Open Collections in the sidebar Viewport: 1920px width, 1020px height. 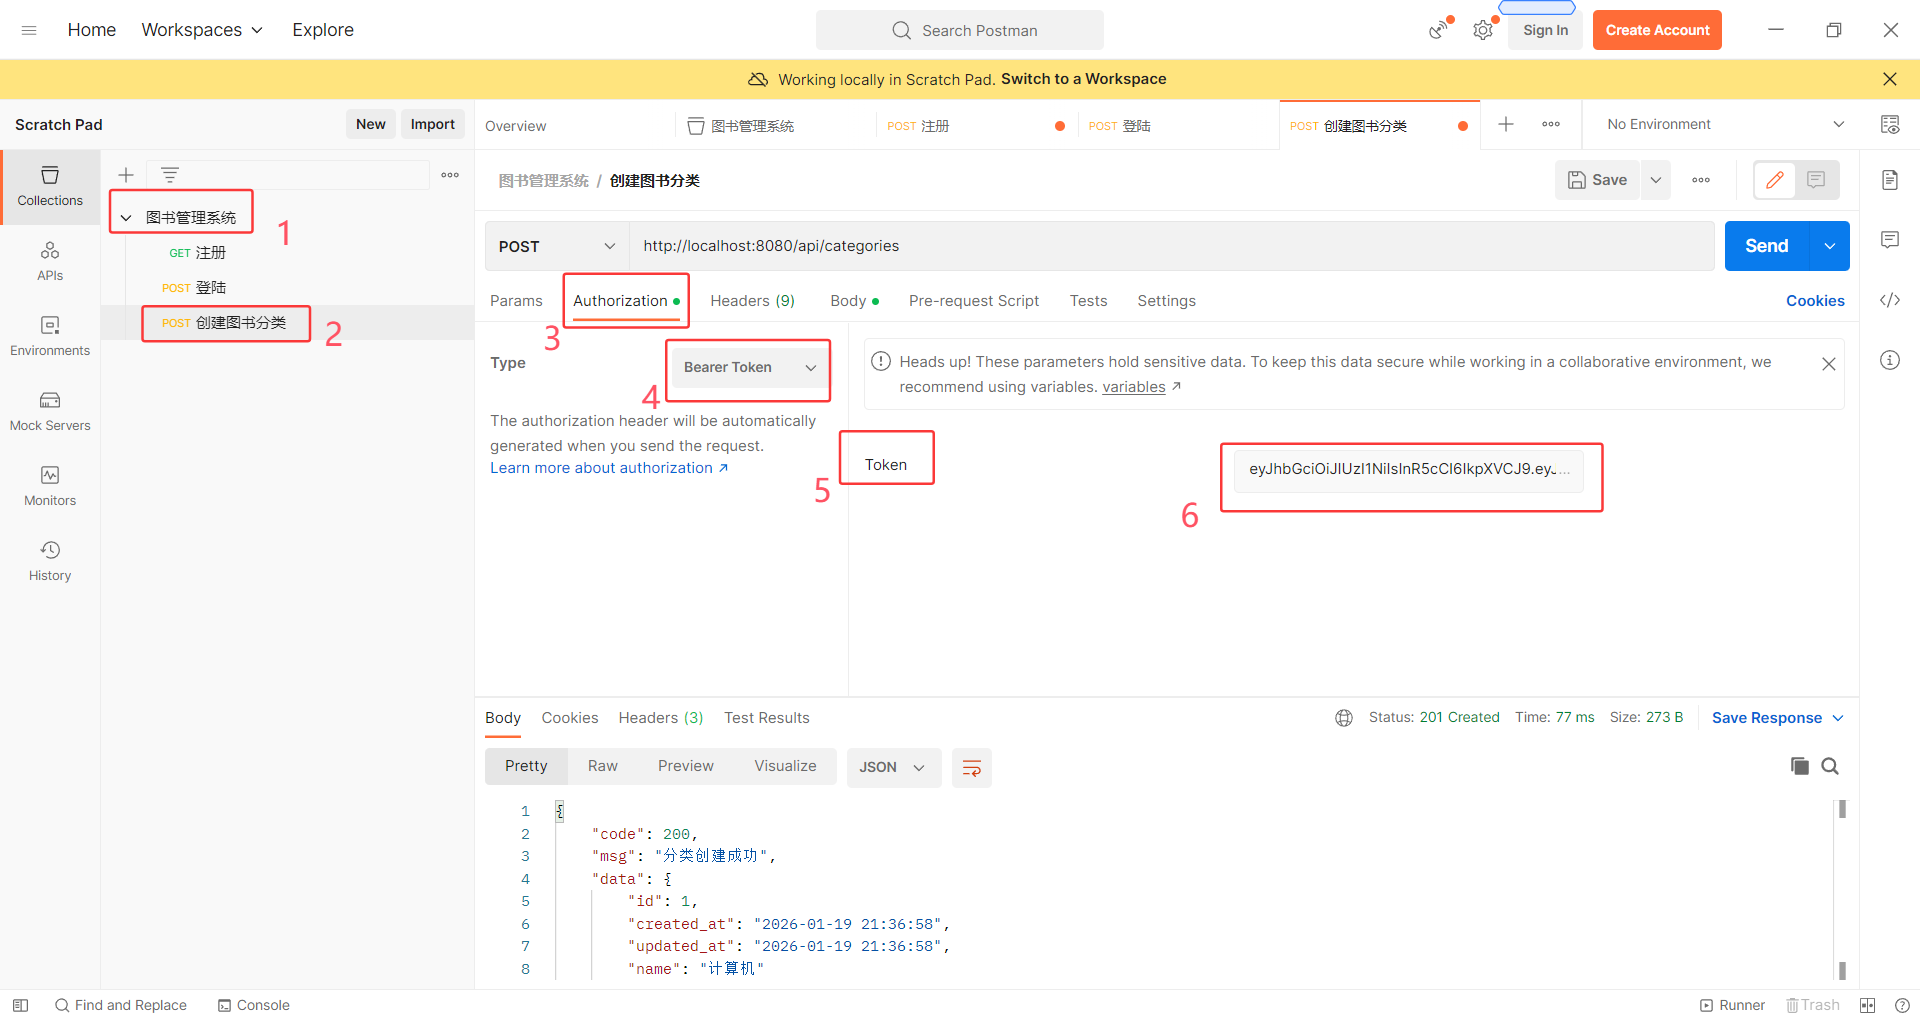pos(50,187)
